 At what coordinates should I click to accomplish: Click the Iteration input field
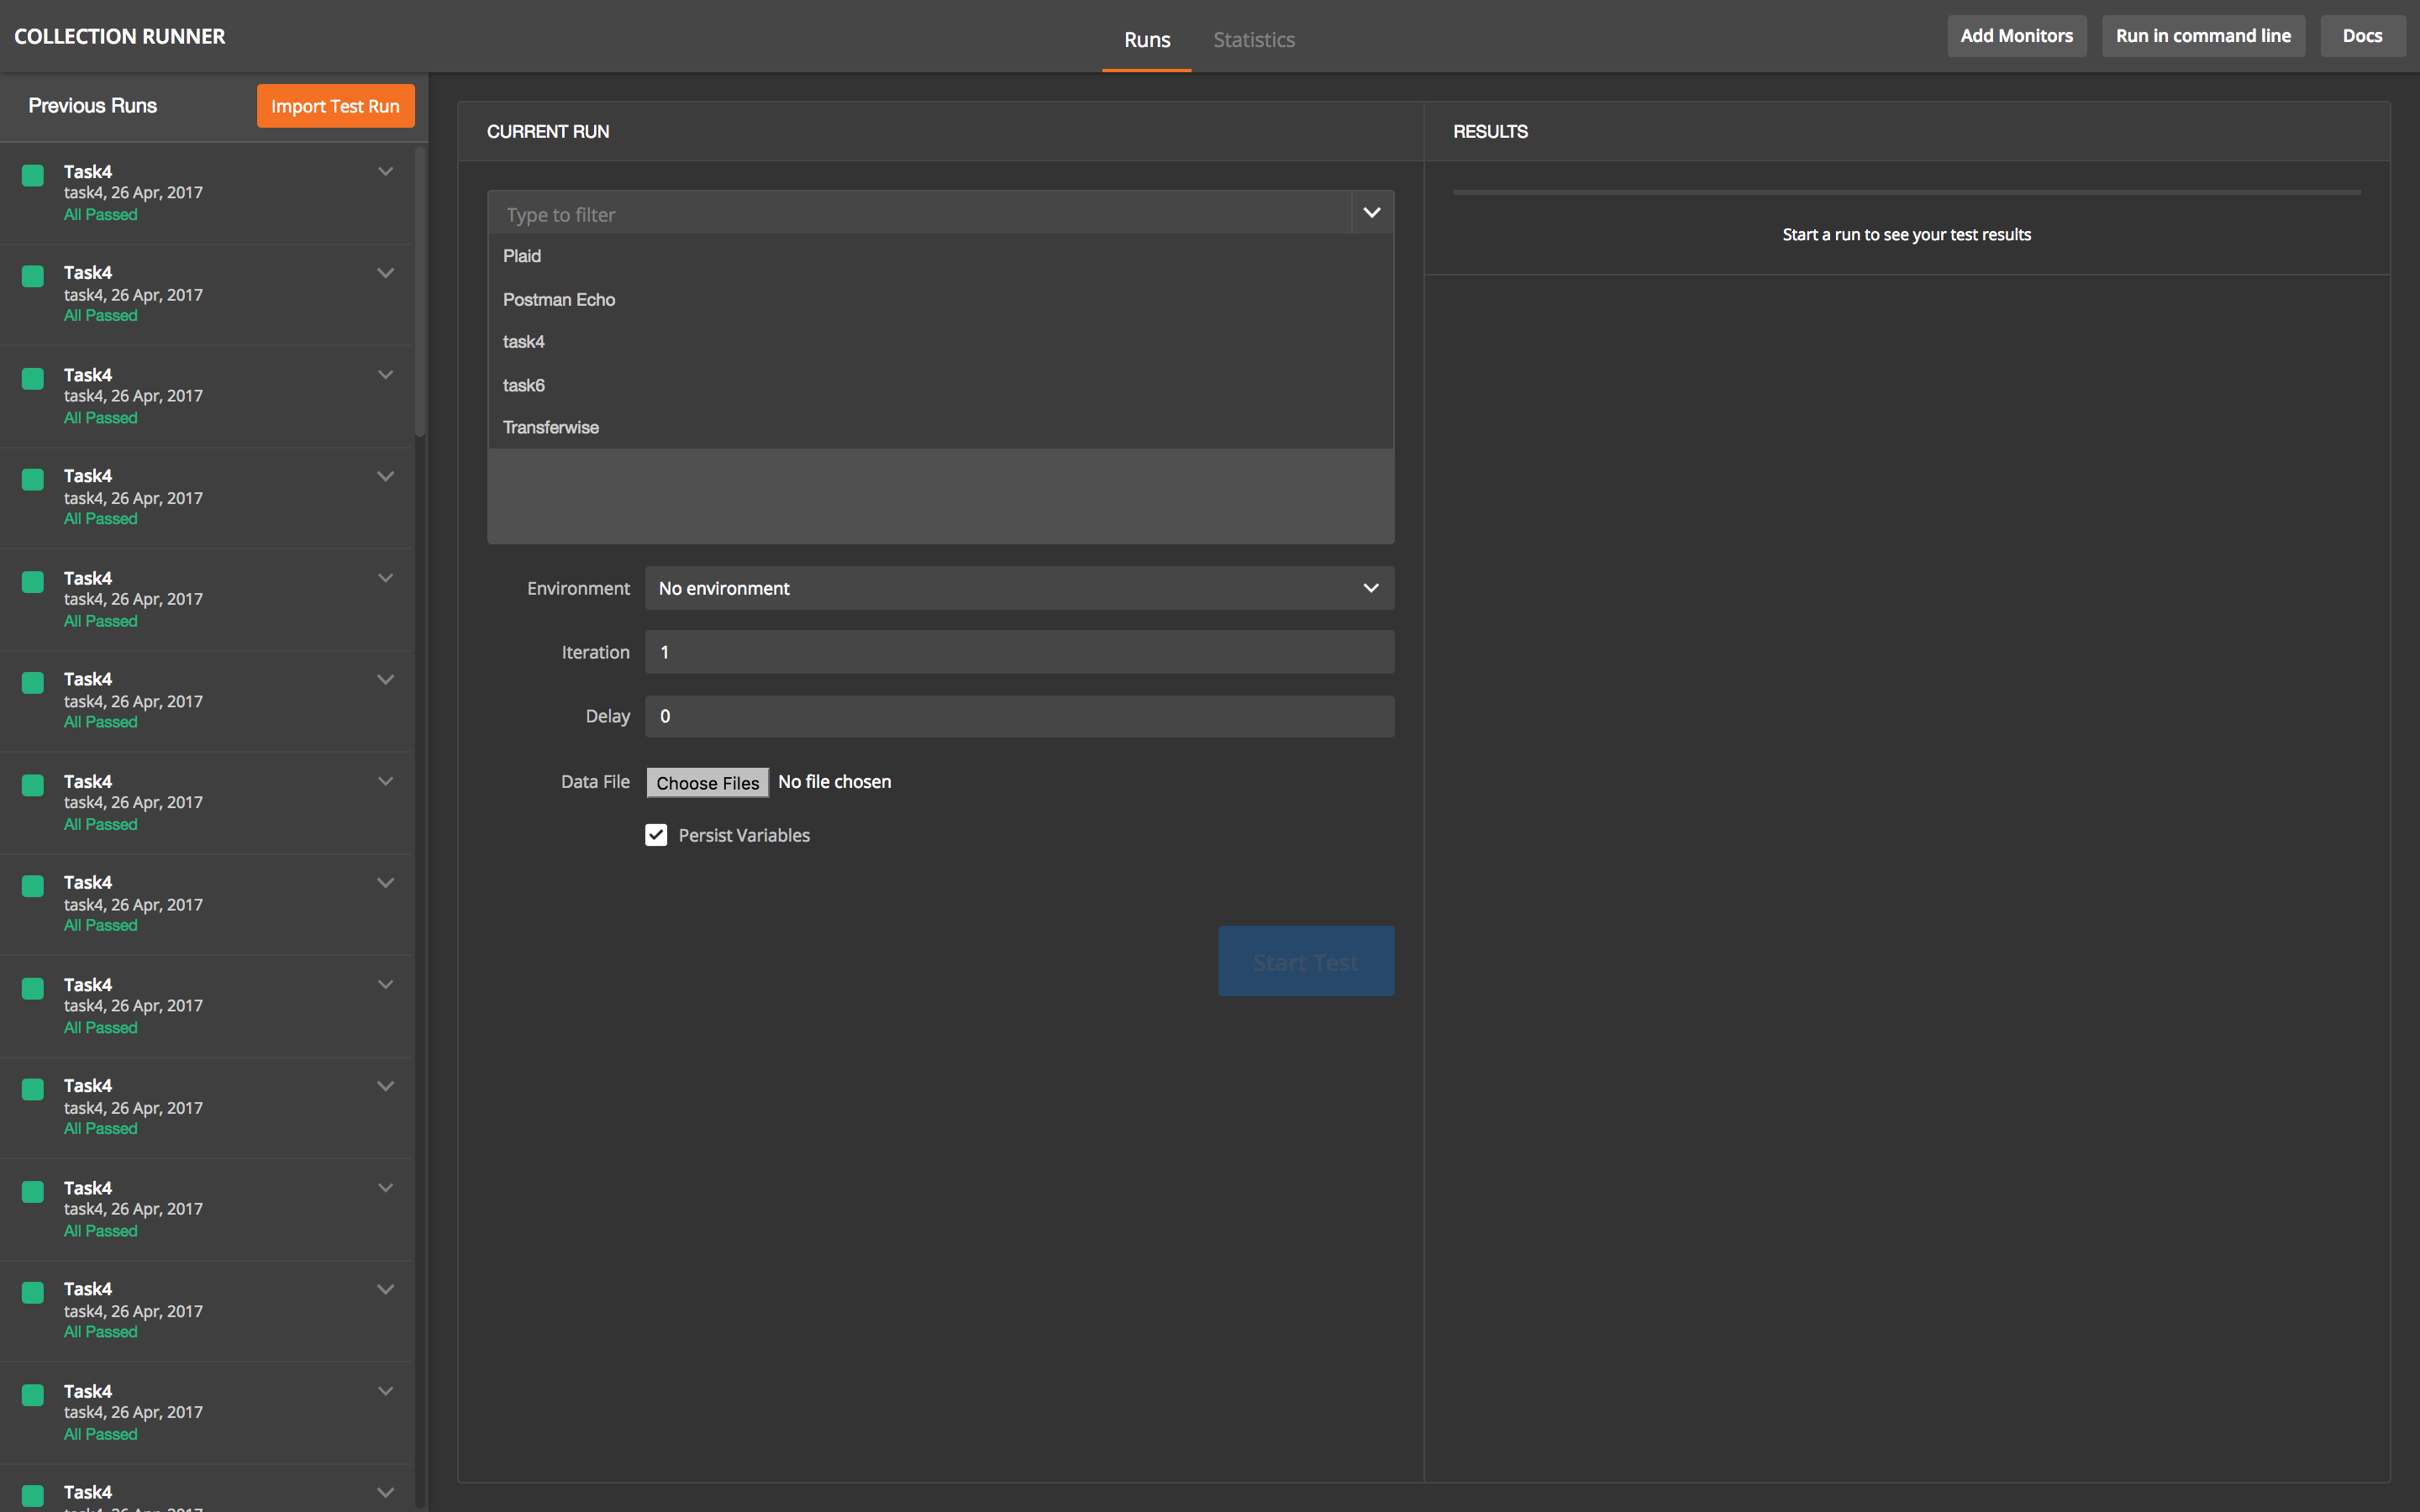tap(1018, 652)
